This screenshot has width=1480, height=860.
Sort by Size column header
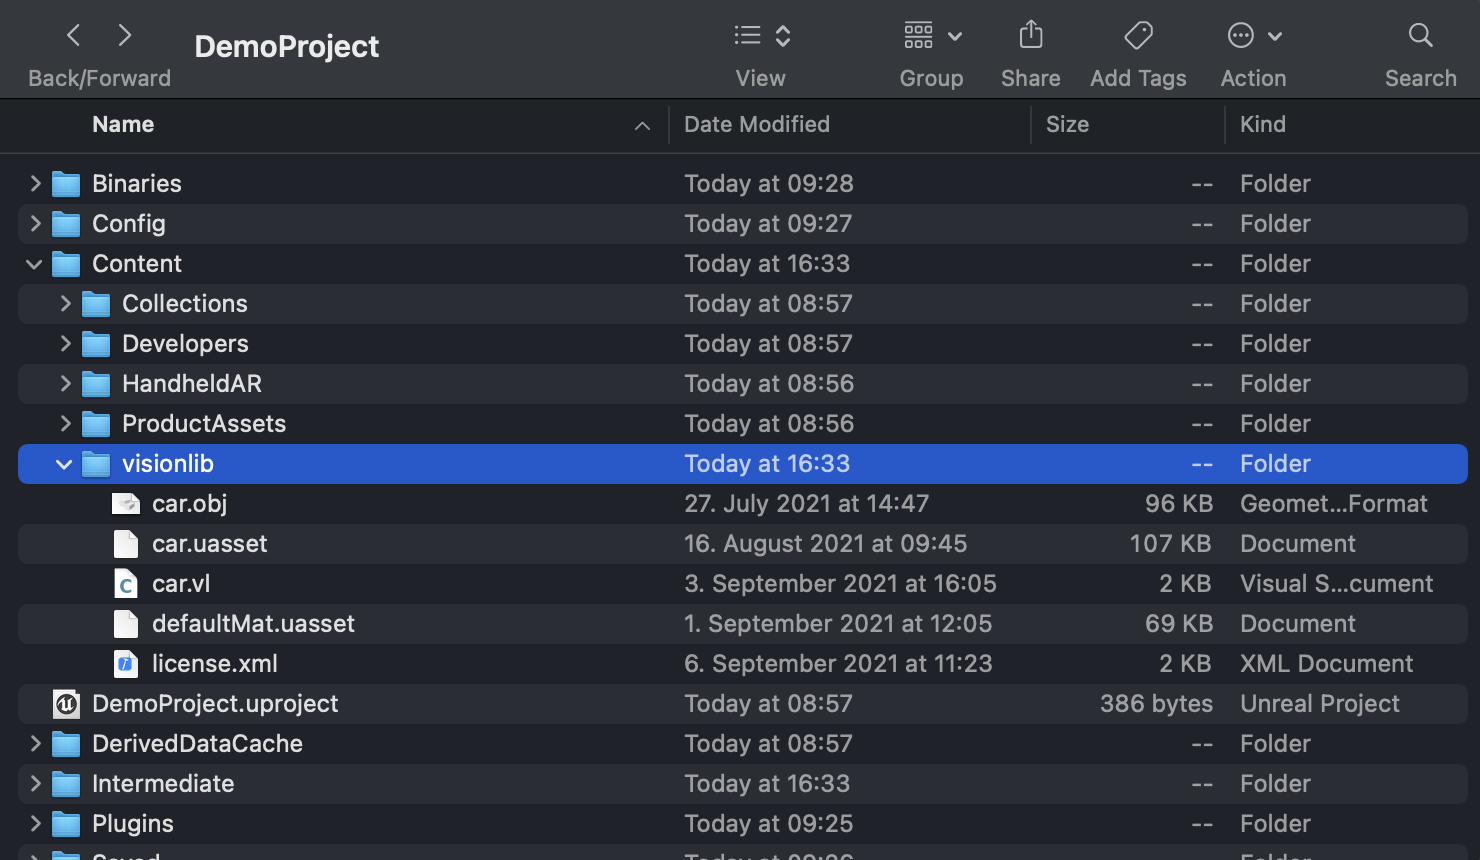pos(1067,125)
